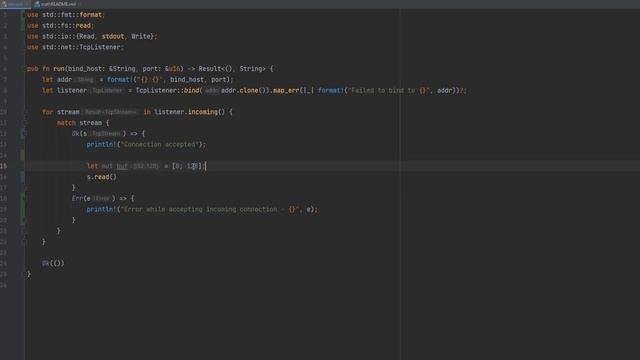Click the final 'Ok(())' return expression
This screenshot has width=640, height=360.
click(x=53, y=263)
